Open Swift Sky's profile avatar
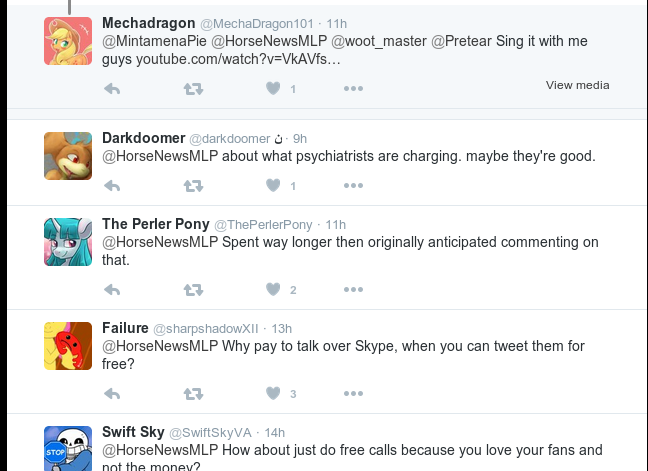648x471 pixels. 68,447
